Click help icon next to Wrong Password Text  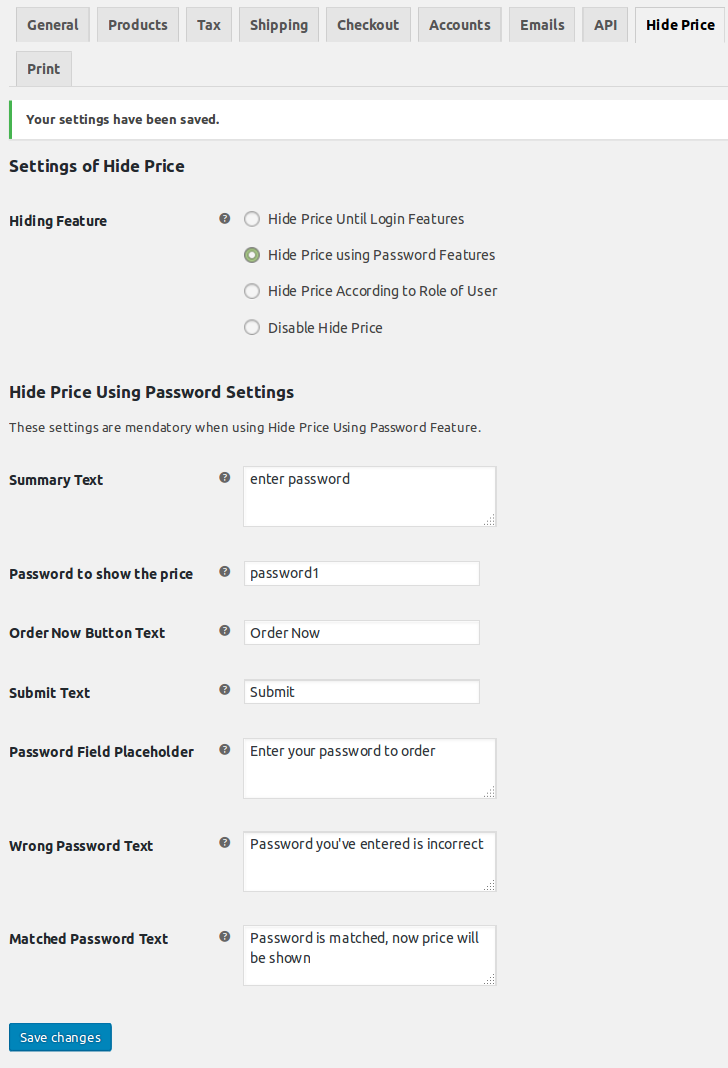tap(225, 843)
